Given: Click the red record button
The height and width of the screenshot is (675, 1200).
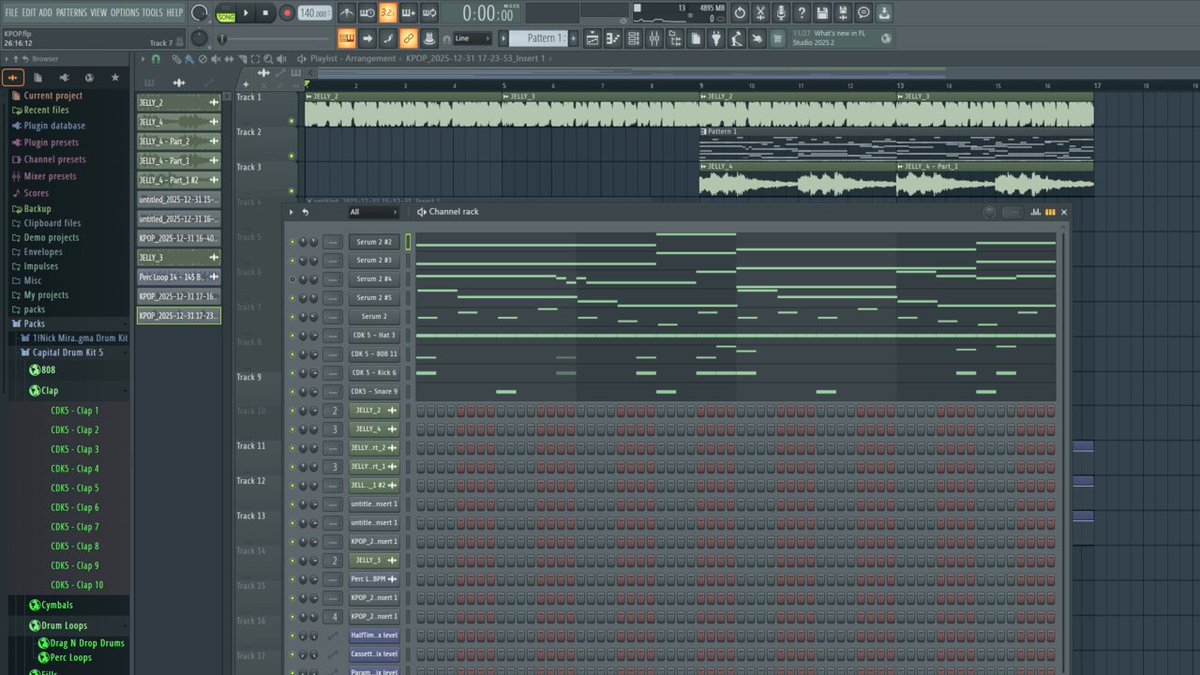Looking at the screenshot, I should [x=287, y=13].
